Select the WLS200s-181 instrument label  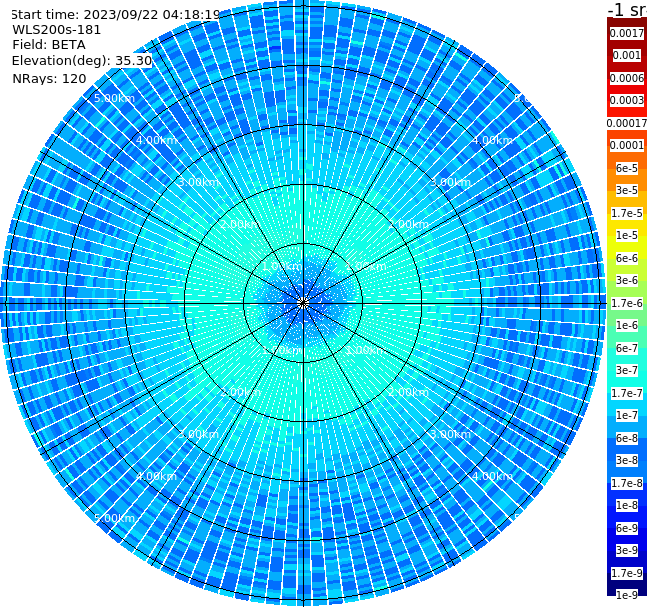click(x=57, y=30)
